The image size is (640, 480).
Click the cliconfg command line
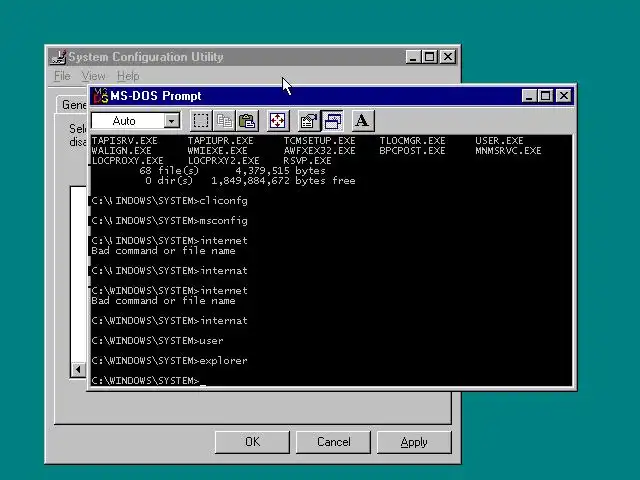coord(169,201)
